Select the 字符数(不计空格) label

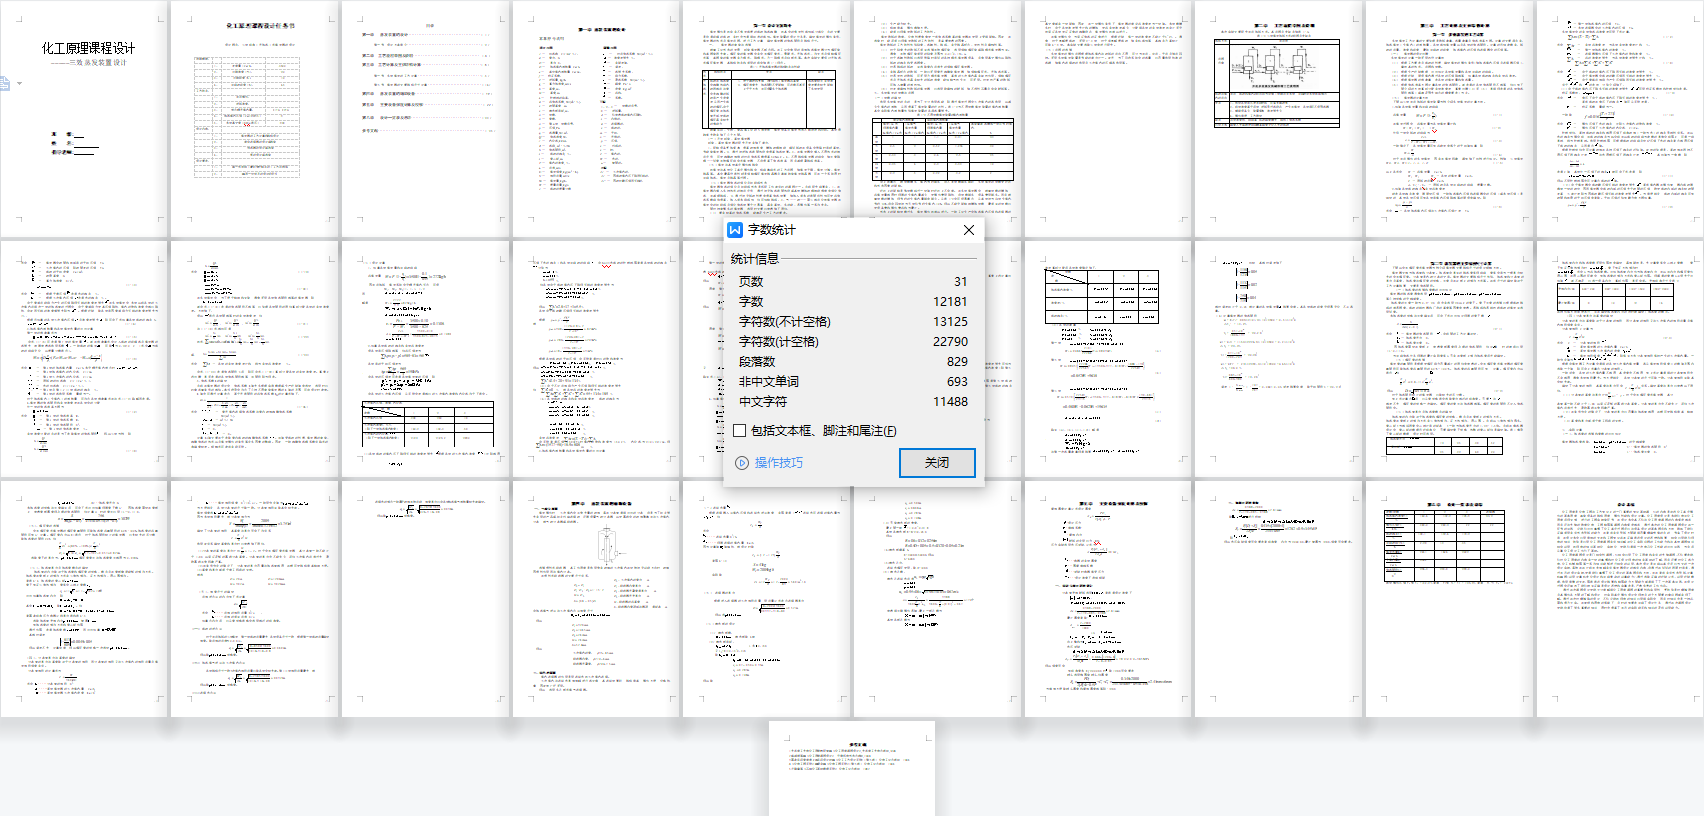click(x=785, y=322)
